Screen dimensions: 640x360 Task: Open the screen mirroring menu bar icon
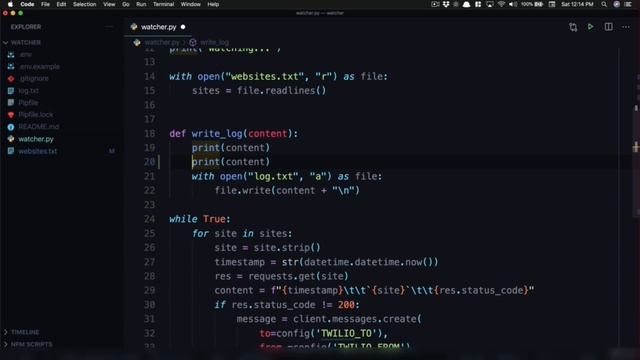point(490,4)
